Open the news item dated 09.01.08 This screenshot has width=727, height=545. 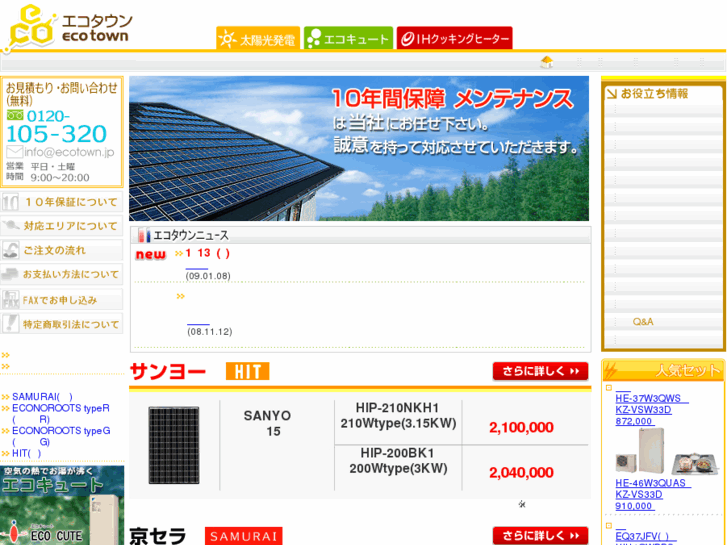tap(197, 269)
